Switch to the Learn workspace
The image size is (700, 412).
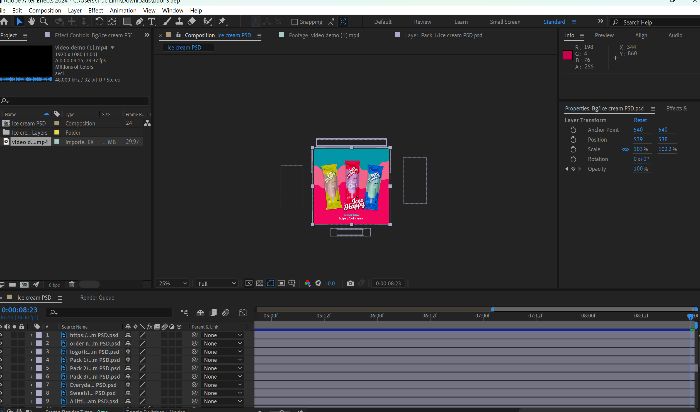[461, 22]
